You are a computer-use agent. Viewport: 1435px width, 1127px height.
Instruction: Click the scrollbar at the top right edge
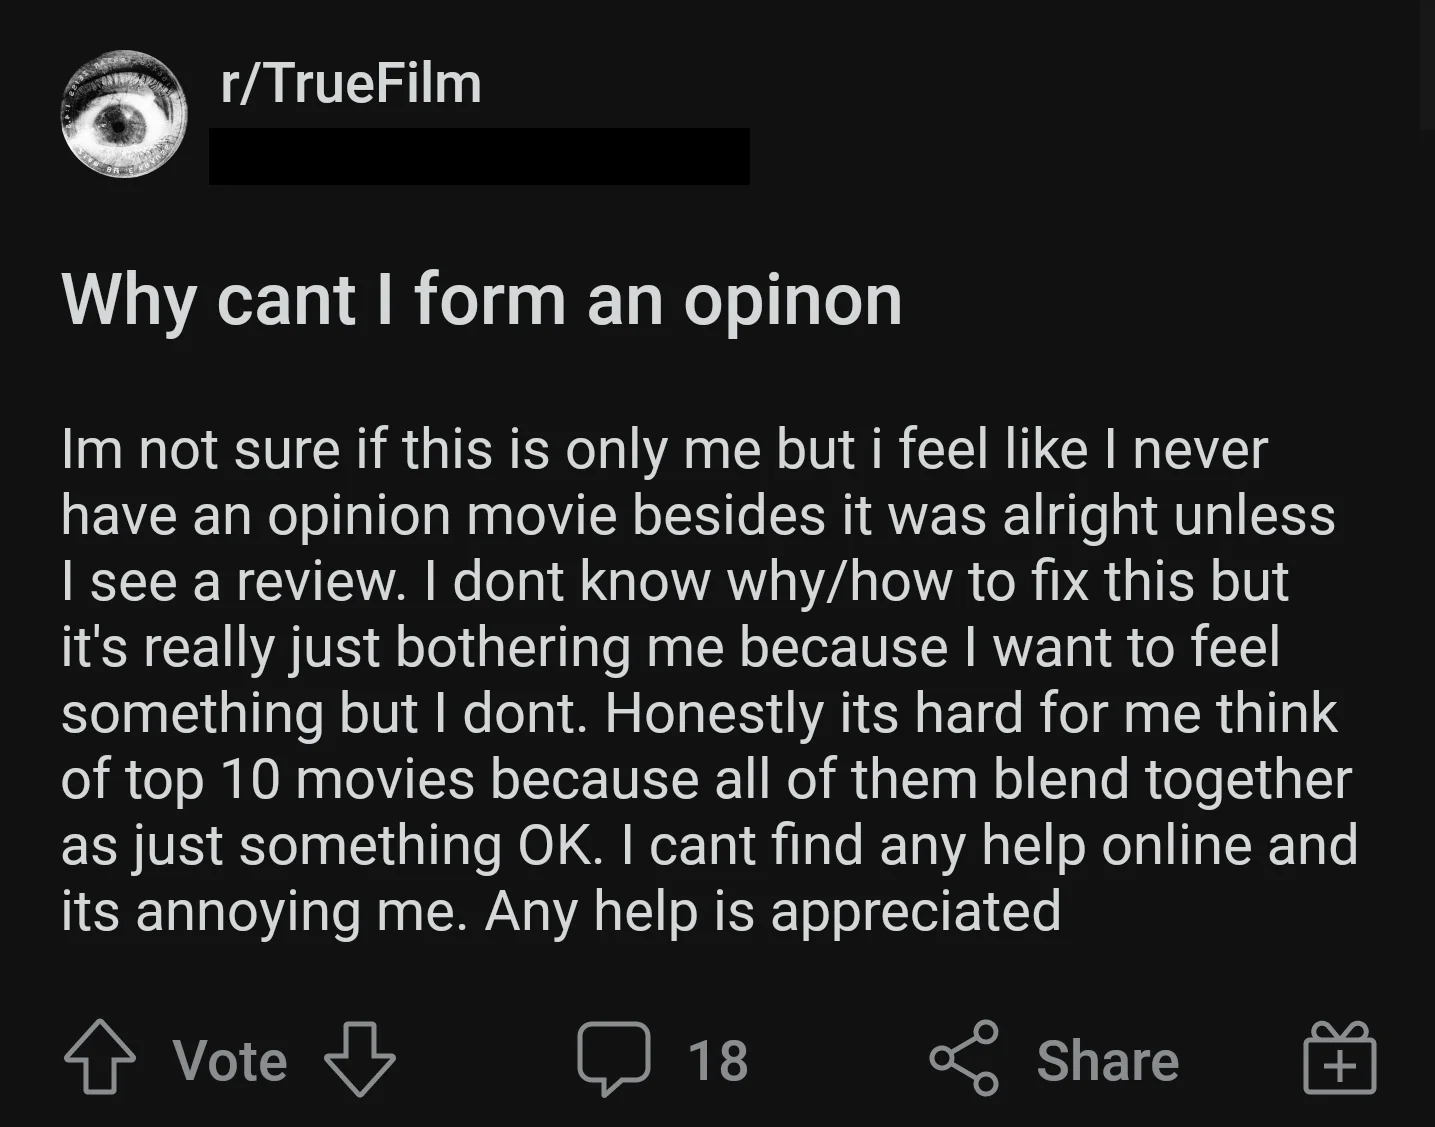[1426, 60]
